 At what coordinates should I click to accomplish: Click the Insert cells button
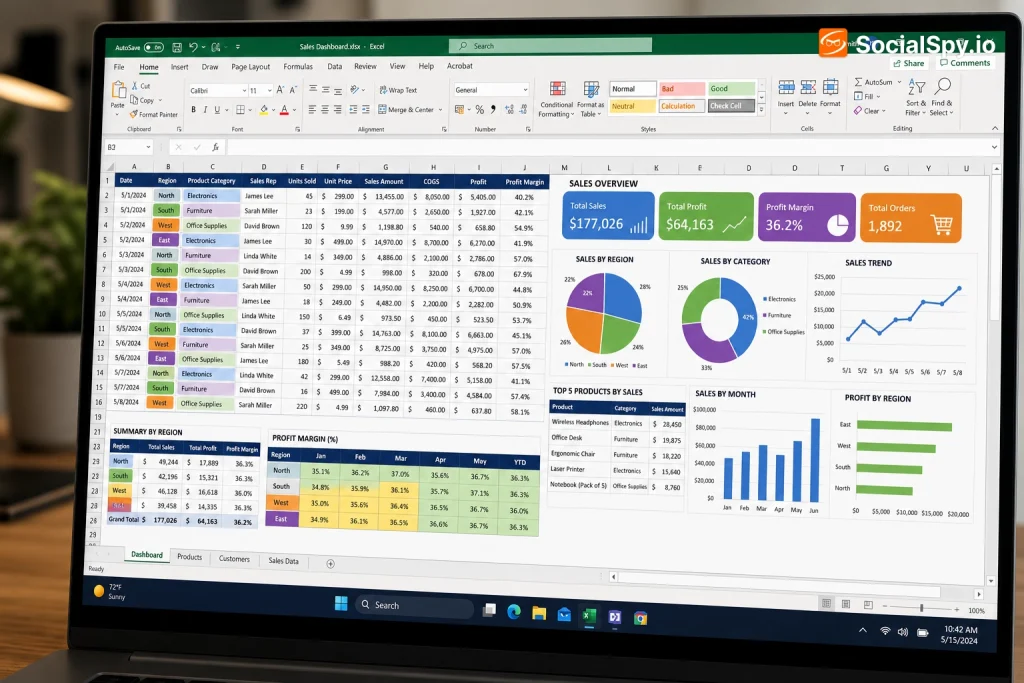pyautogui.click(x=786, y=95)
